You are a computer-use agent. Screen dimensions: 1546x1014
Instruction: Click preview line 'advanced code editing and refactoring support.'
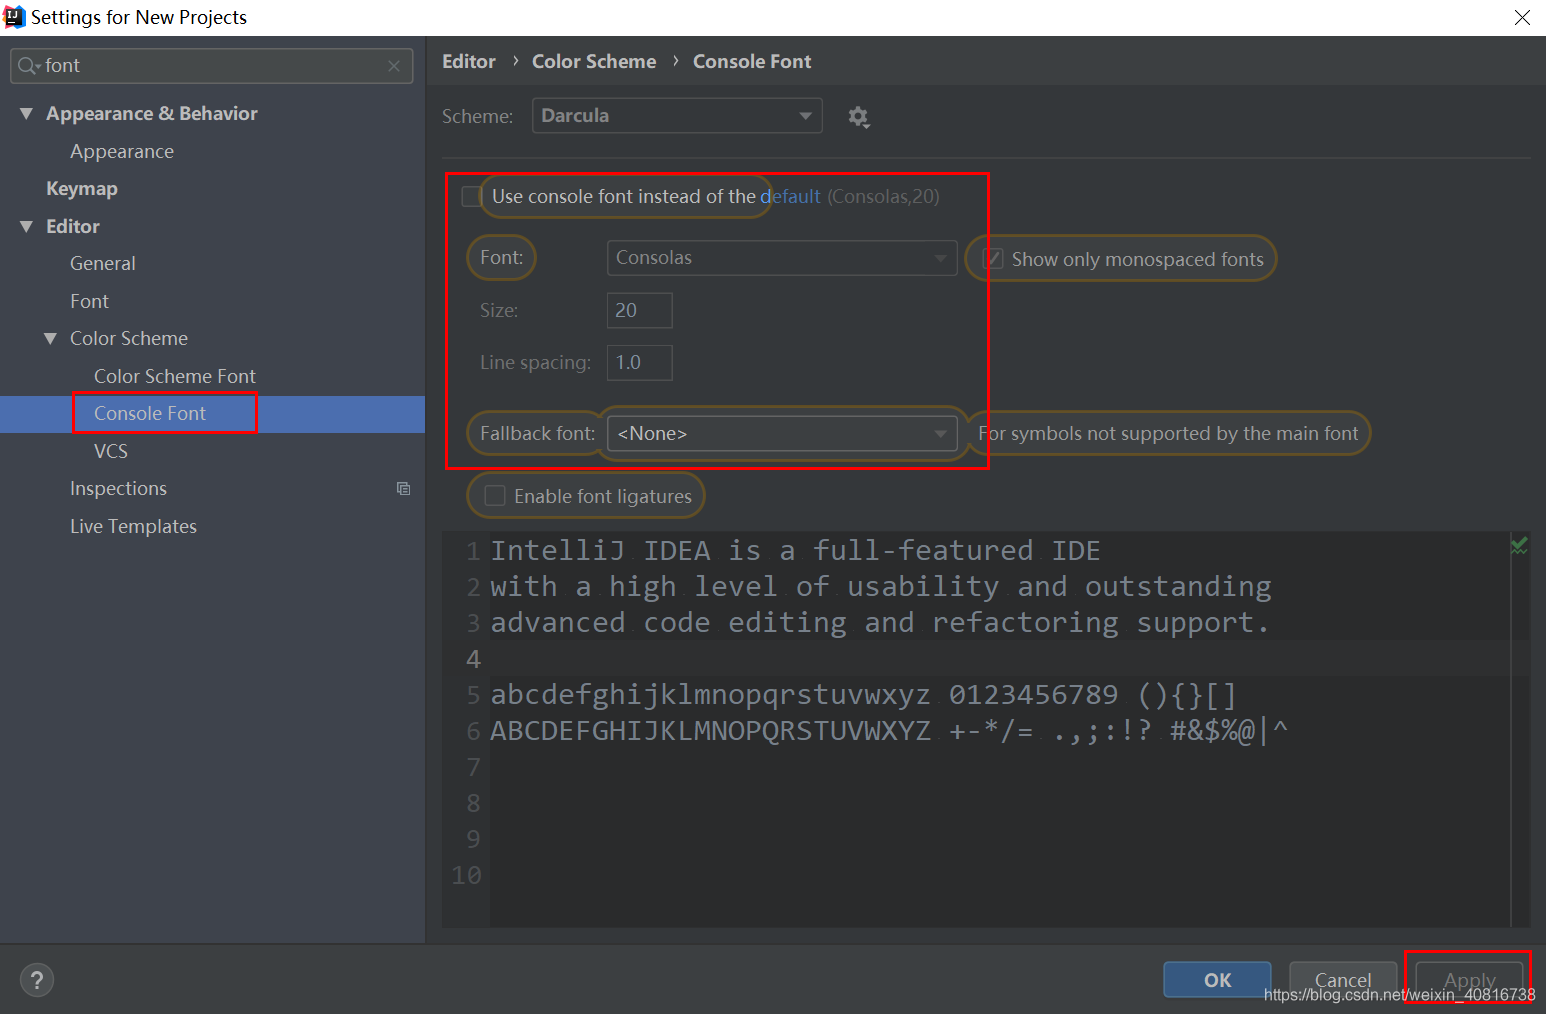880,623
